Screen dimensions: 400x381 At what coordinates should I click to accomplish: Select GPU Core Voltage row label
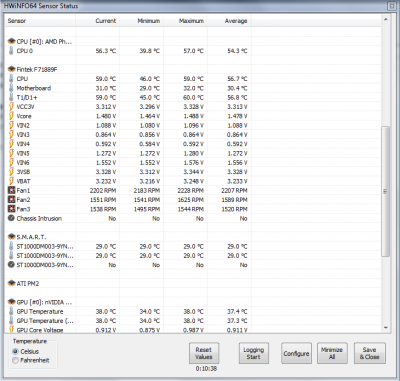[x=40, y=330]
